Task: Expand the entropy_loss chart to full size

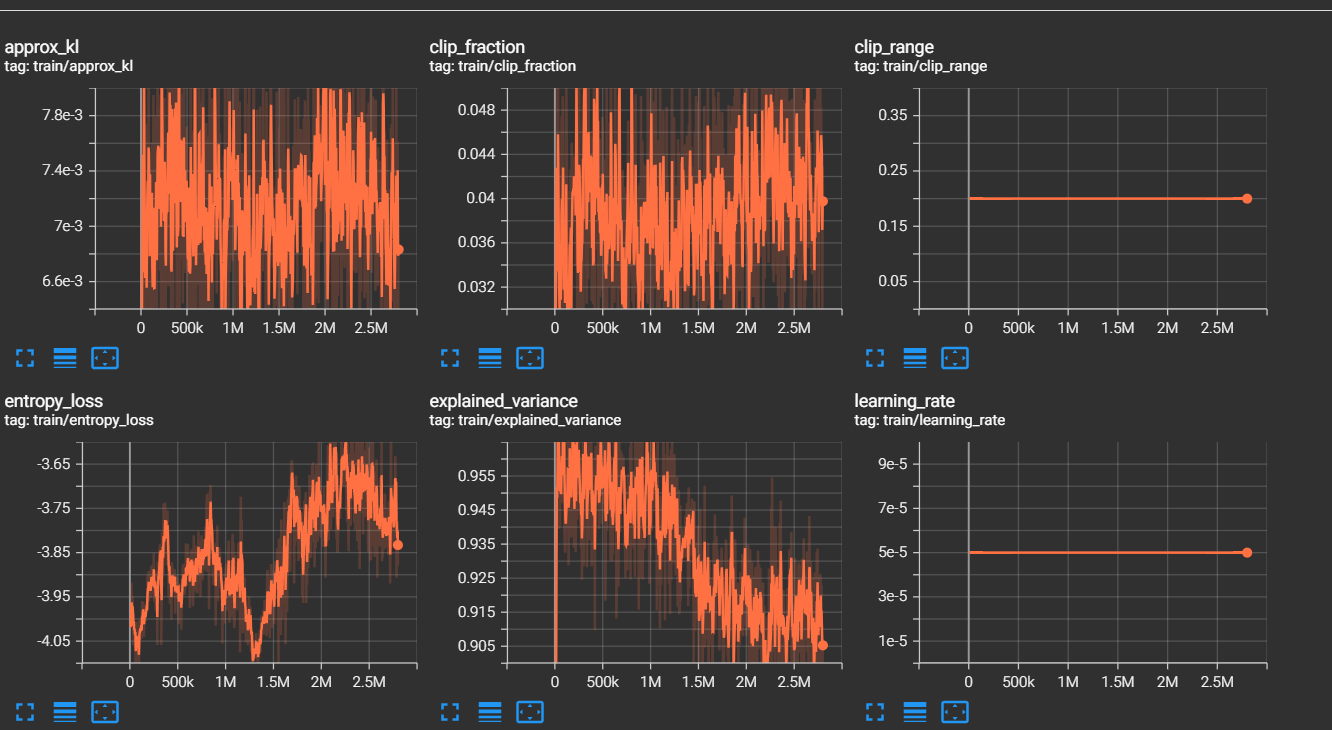Action: click(x=25, y=711)
